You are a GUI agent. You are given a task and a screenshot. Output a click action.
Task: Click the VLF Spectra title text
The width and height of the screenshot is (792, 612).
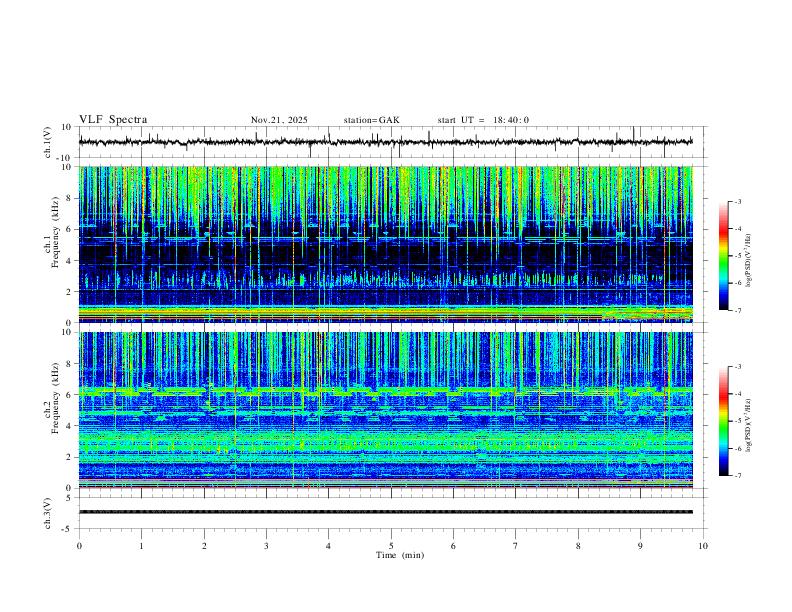(113, 120)
